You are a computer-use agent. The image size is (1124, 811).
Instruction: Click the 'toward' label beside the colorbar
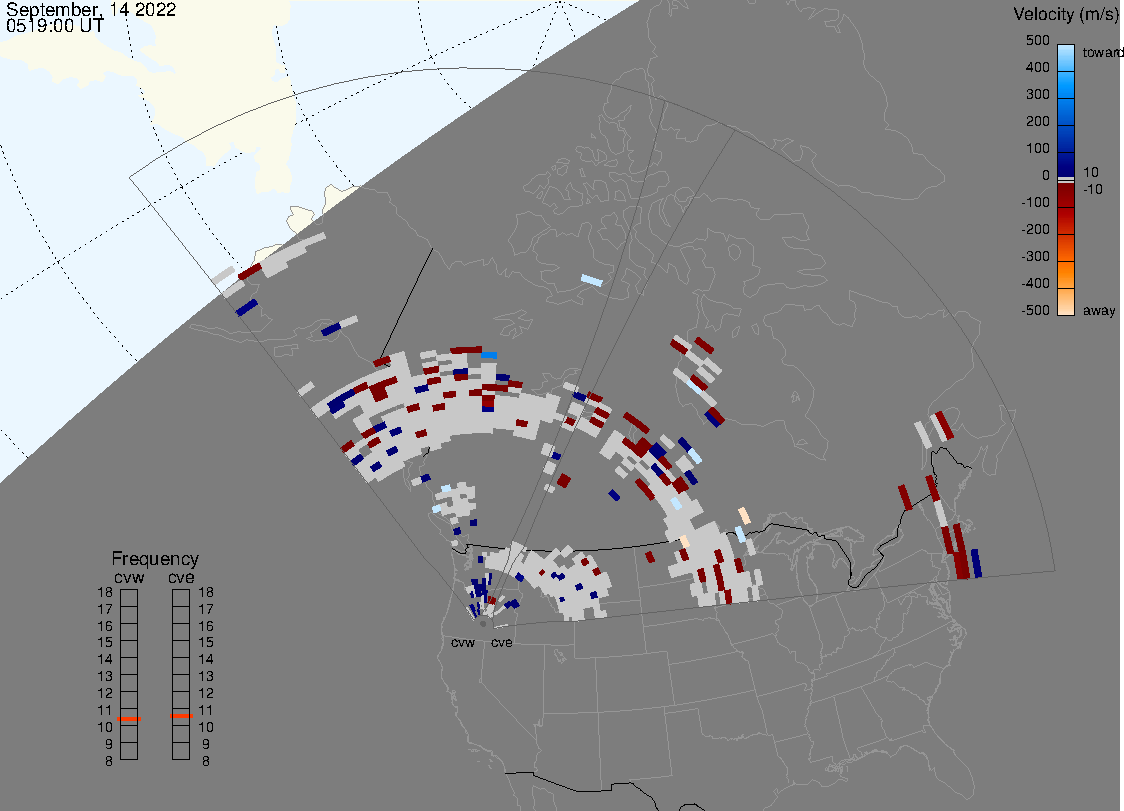[x=1102, y=52]
